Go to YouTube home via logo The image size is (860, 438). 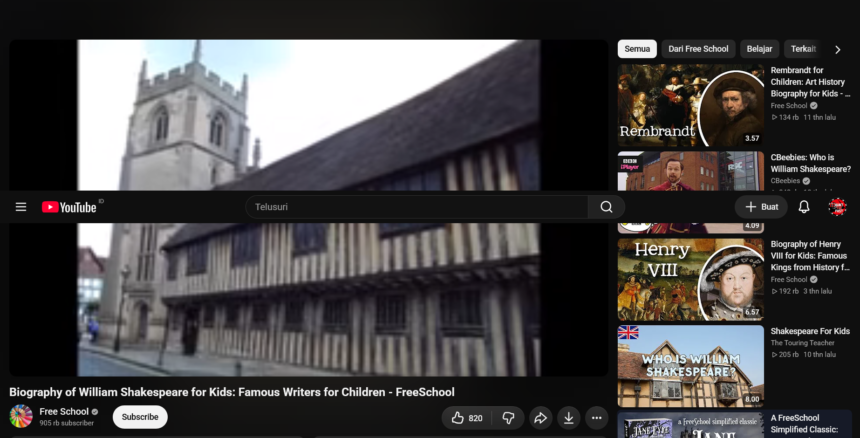tap(69, 207)
